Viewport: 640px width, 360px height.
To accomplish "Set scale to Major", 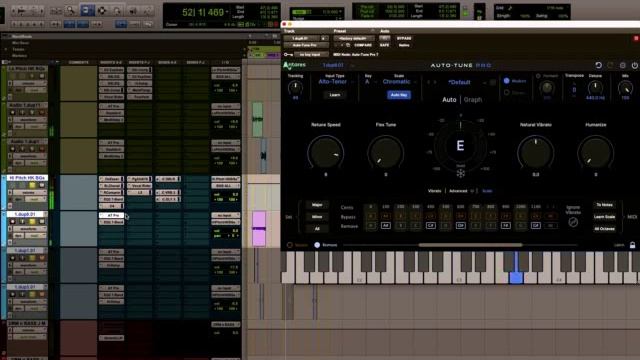I will coord(317,205).
